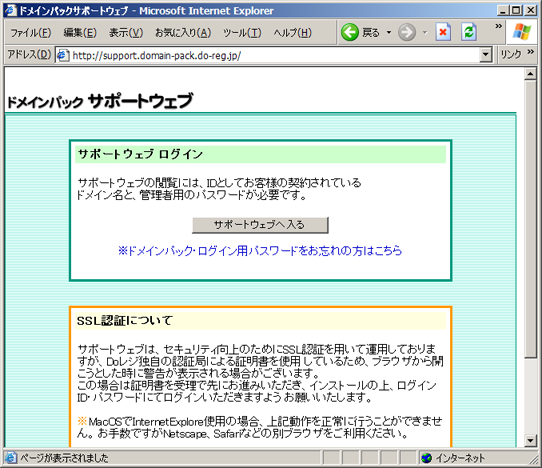The image size is (542, 468).
Task: Click the Internet zone globe icon
Action: [427, 458]
